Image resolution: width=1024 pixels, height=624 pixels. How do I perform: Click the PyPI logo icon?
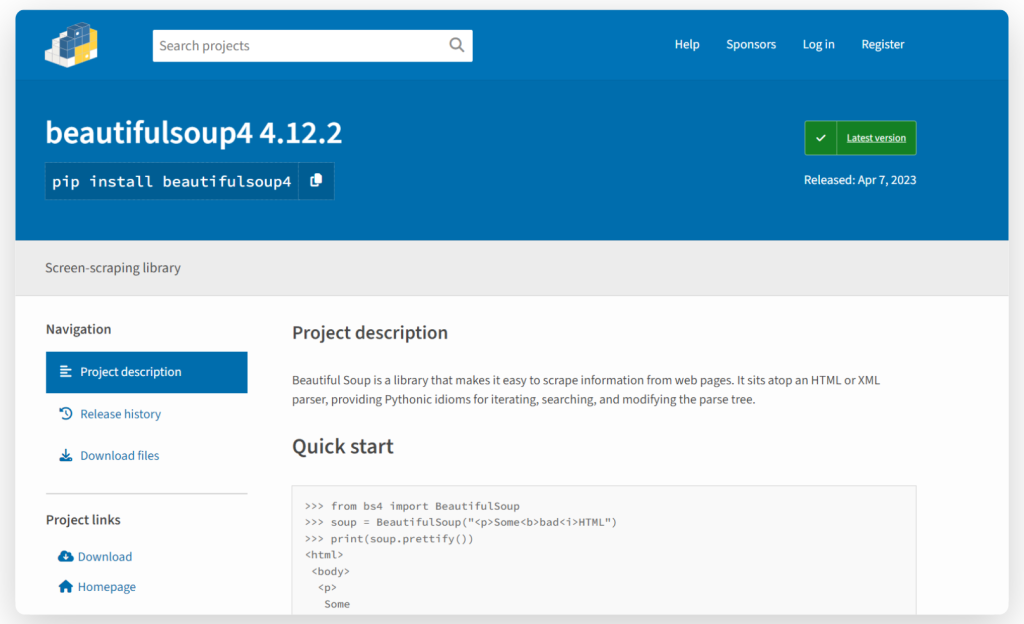coord(71,44)
